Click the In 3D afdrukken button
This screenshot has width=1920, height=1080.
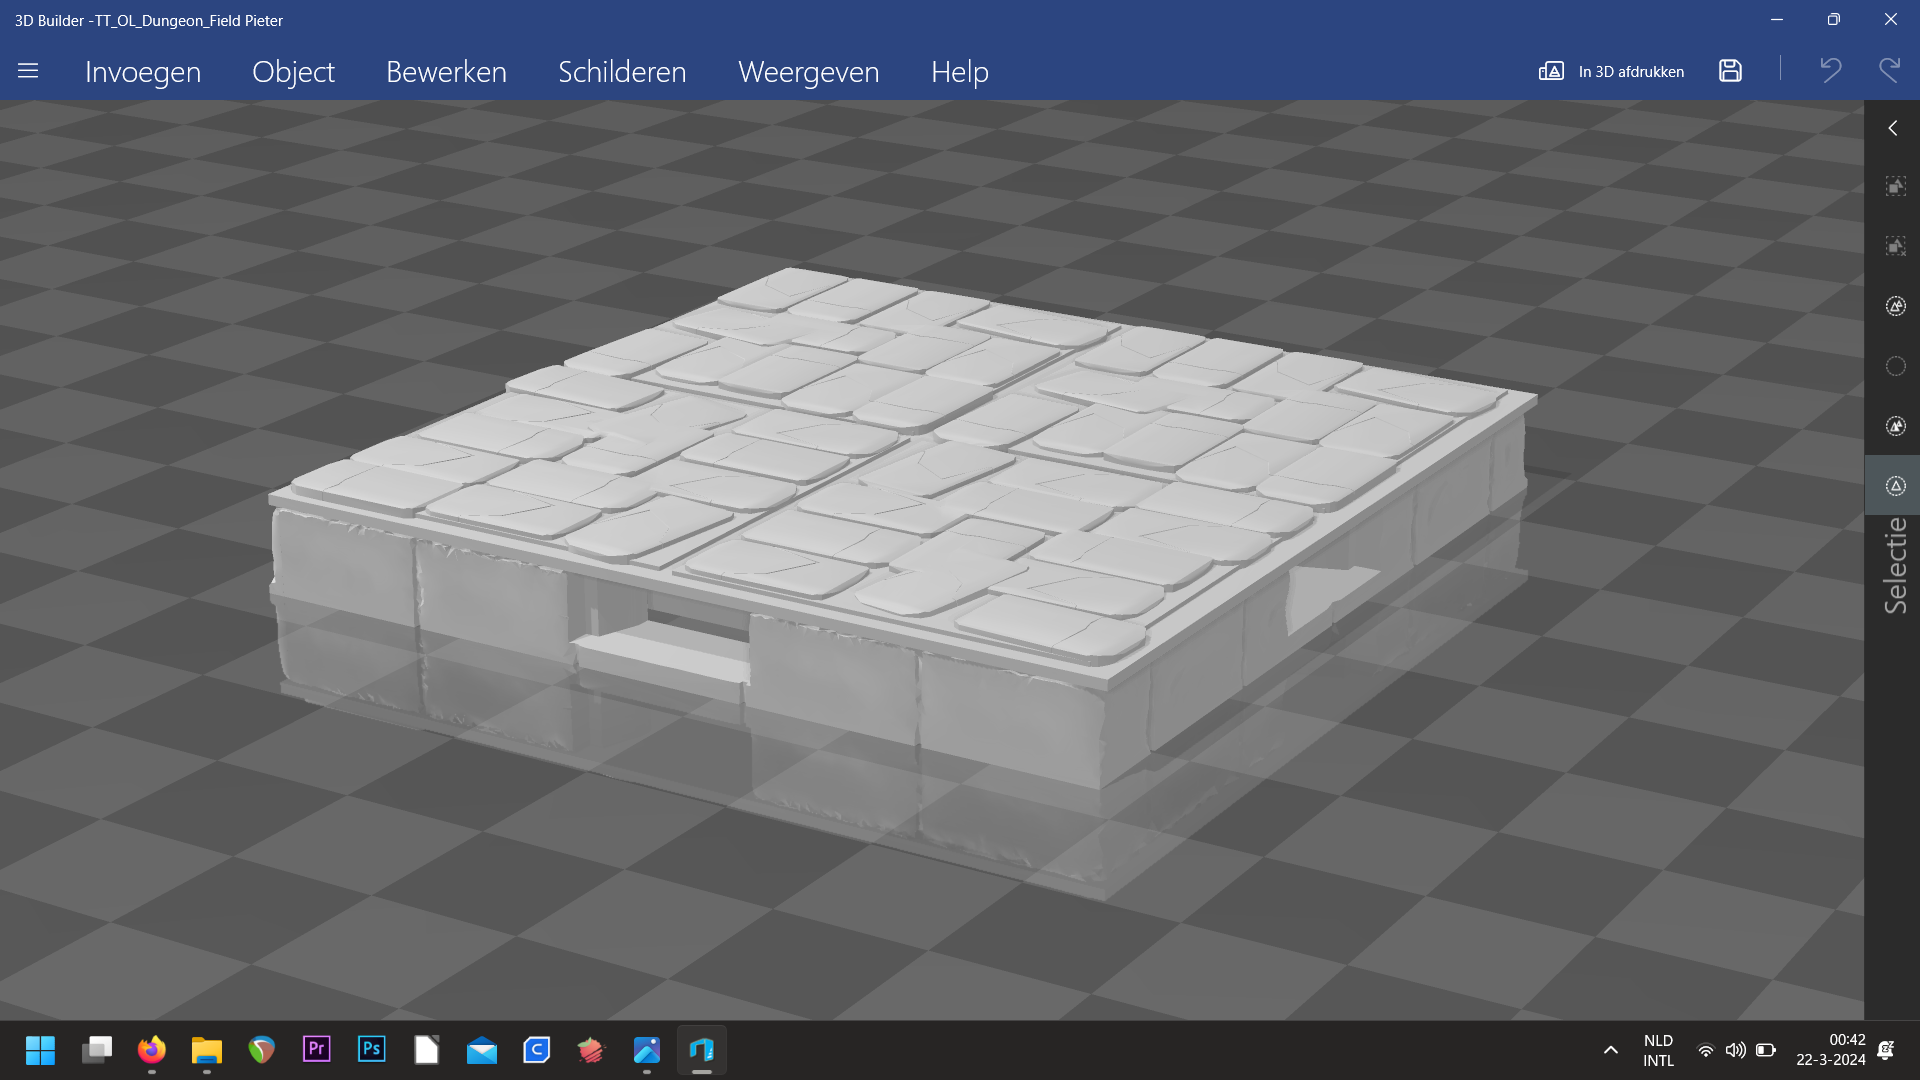(x=1611, y=71)
